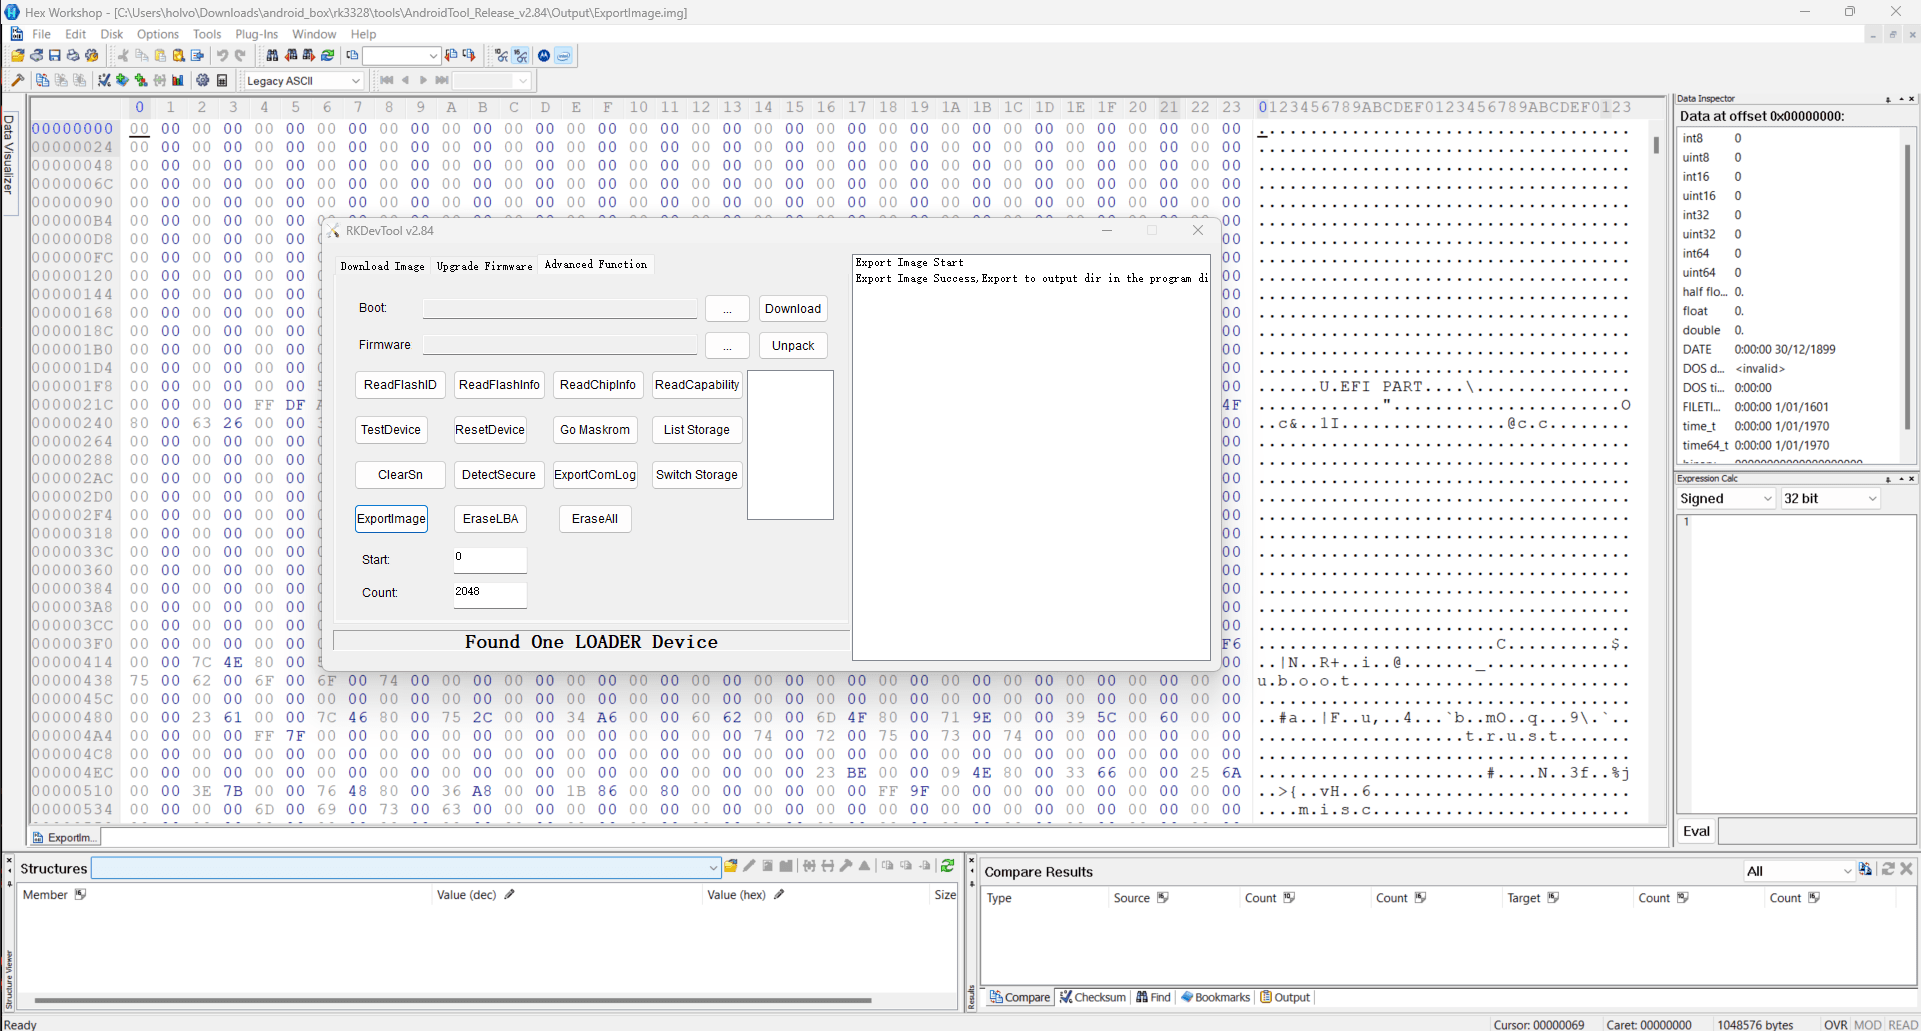Open the character distribution chart icon

point(178,81)
